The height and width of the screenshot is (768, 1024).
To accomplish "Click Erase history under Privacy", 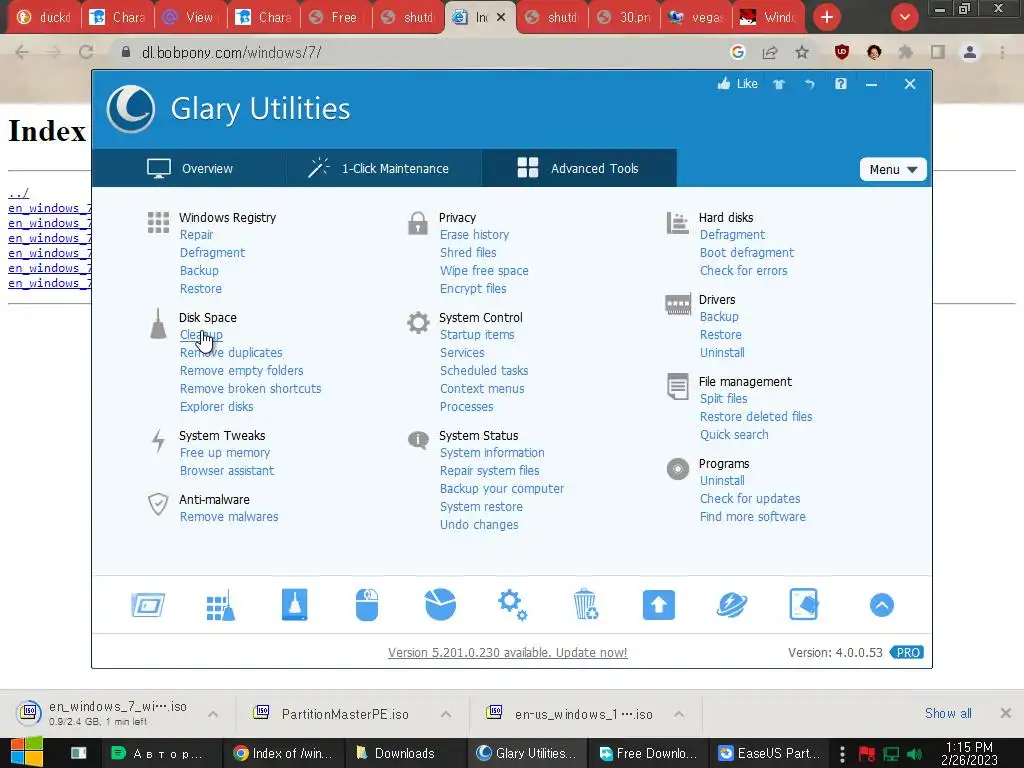I will [474, 234].
